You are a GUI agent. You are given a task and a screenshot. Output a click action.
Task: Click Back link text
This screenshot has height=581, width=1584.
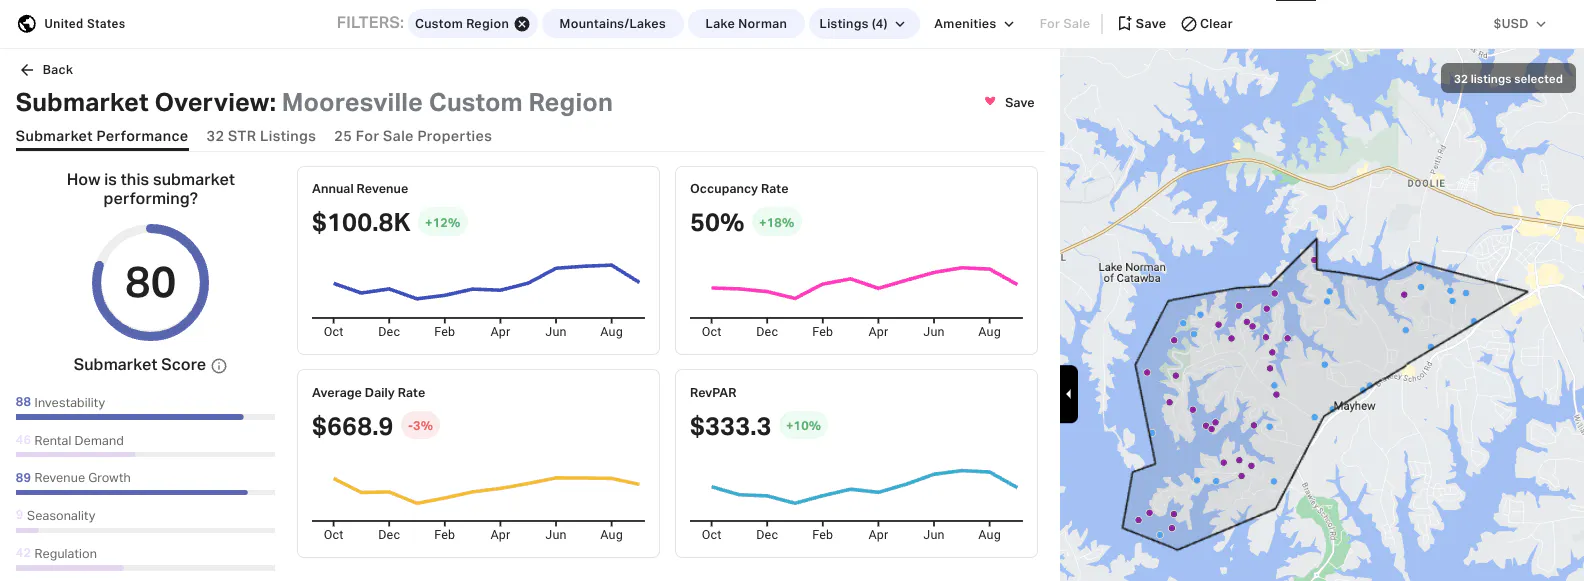(58, 70)
